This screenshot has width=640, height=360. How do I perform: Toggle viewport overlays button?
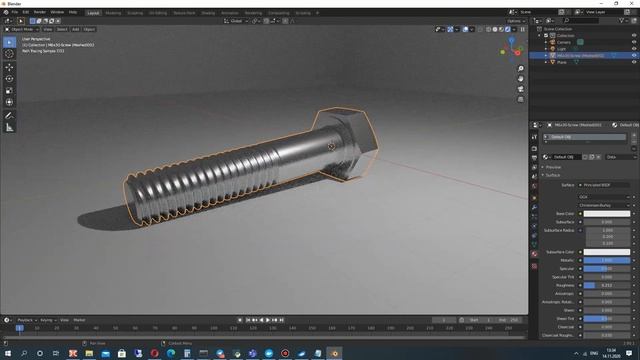[x=465, y=29]
